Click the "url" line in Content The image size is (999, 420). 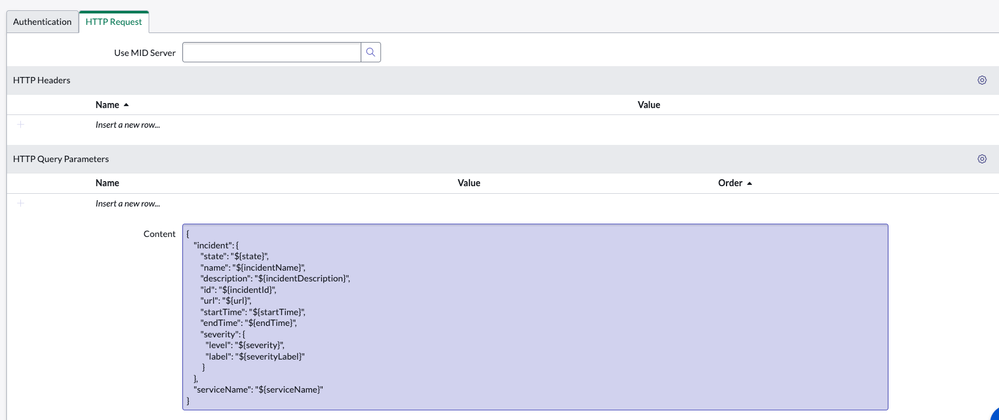pos(227,301)
